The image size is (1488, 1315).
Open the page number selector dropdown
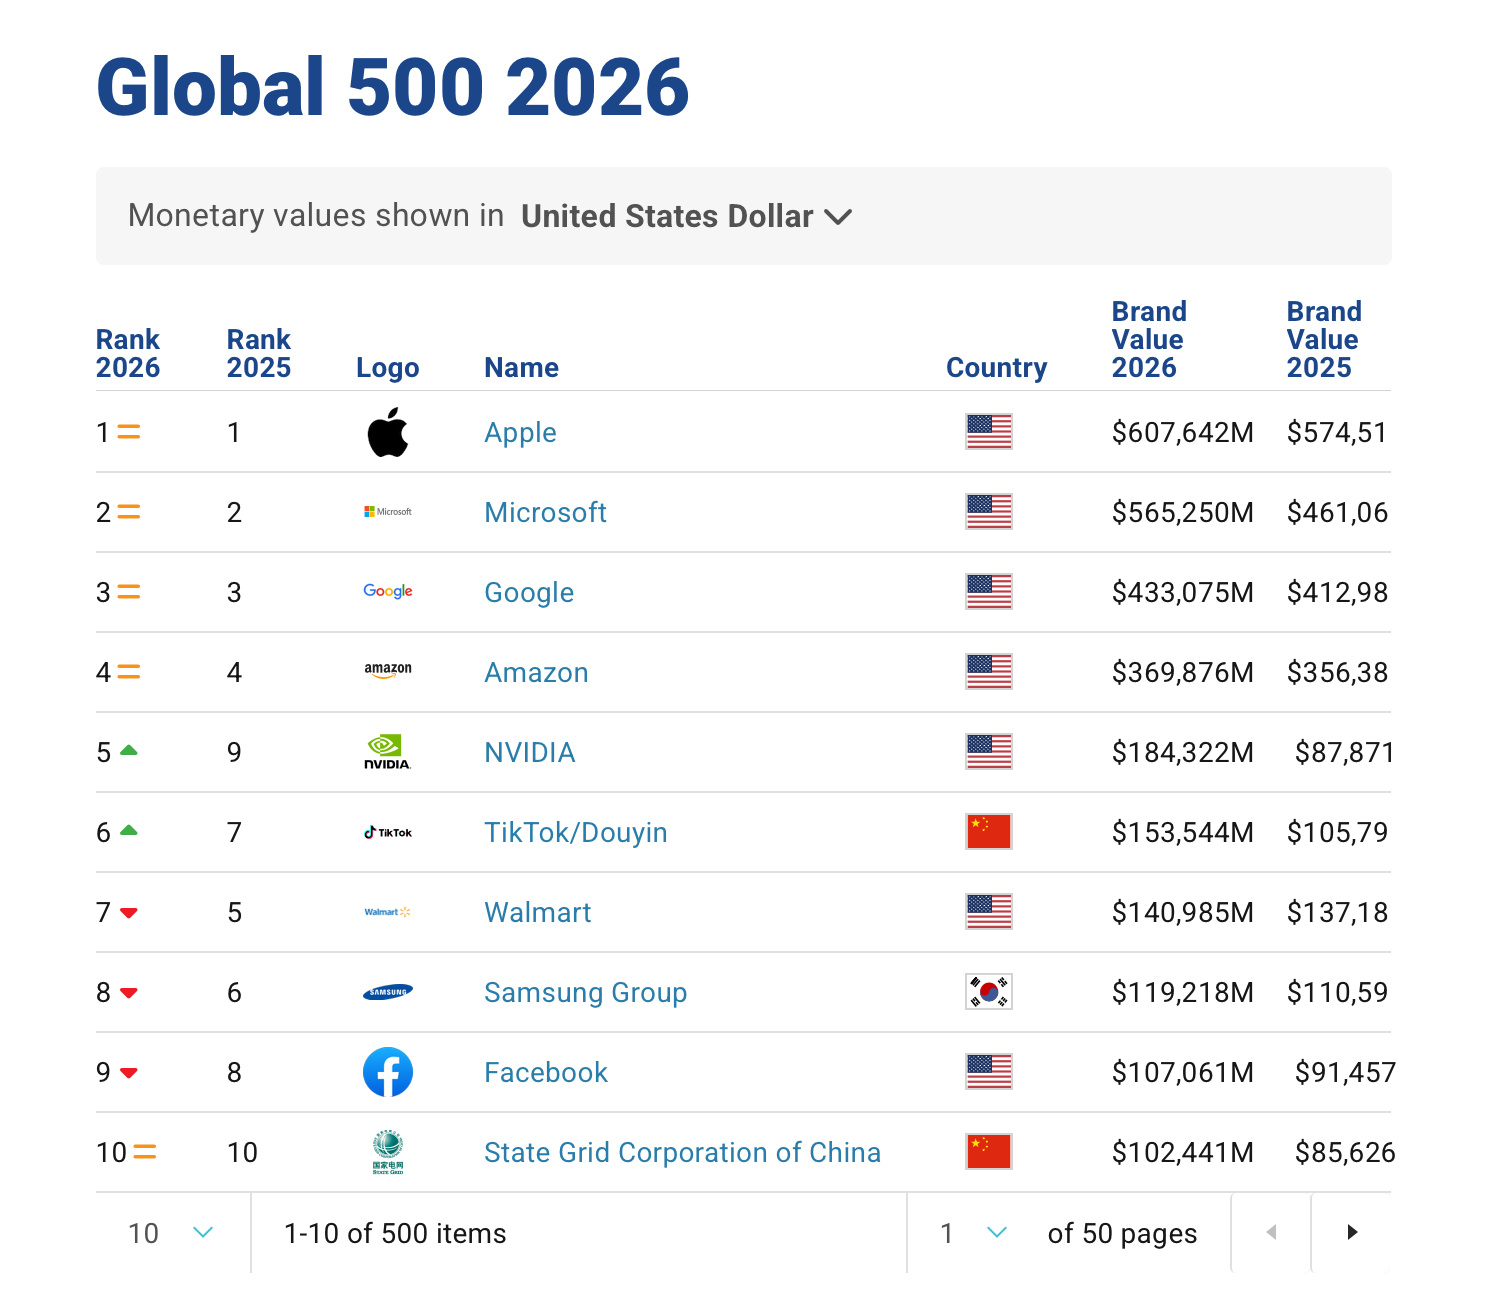(x=973, y=1233)
